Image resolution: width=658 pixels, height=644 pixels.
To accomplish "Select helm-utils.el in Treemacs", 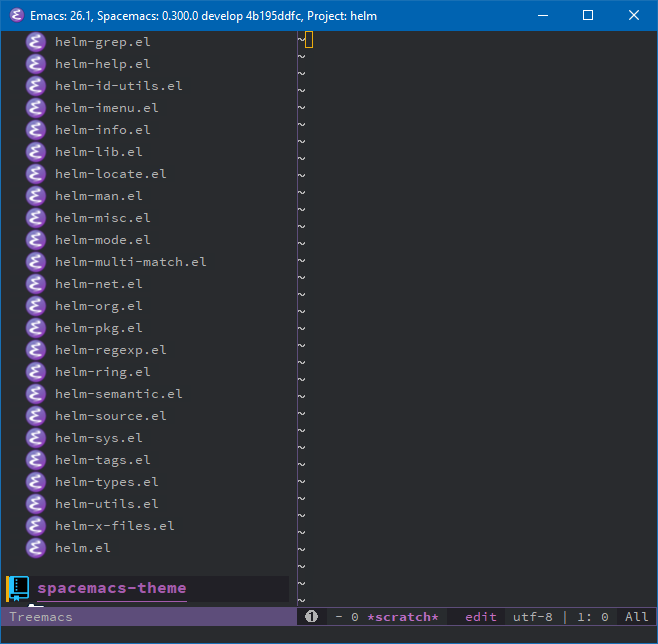I will click(107, 504).
